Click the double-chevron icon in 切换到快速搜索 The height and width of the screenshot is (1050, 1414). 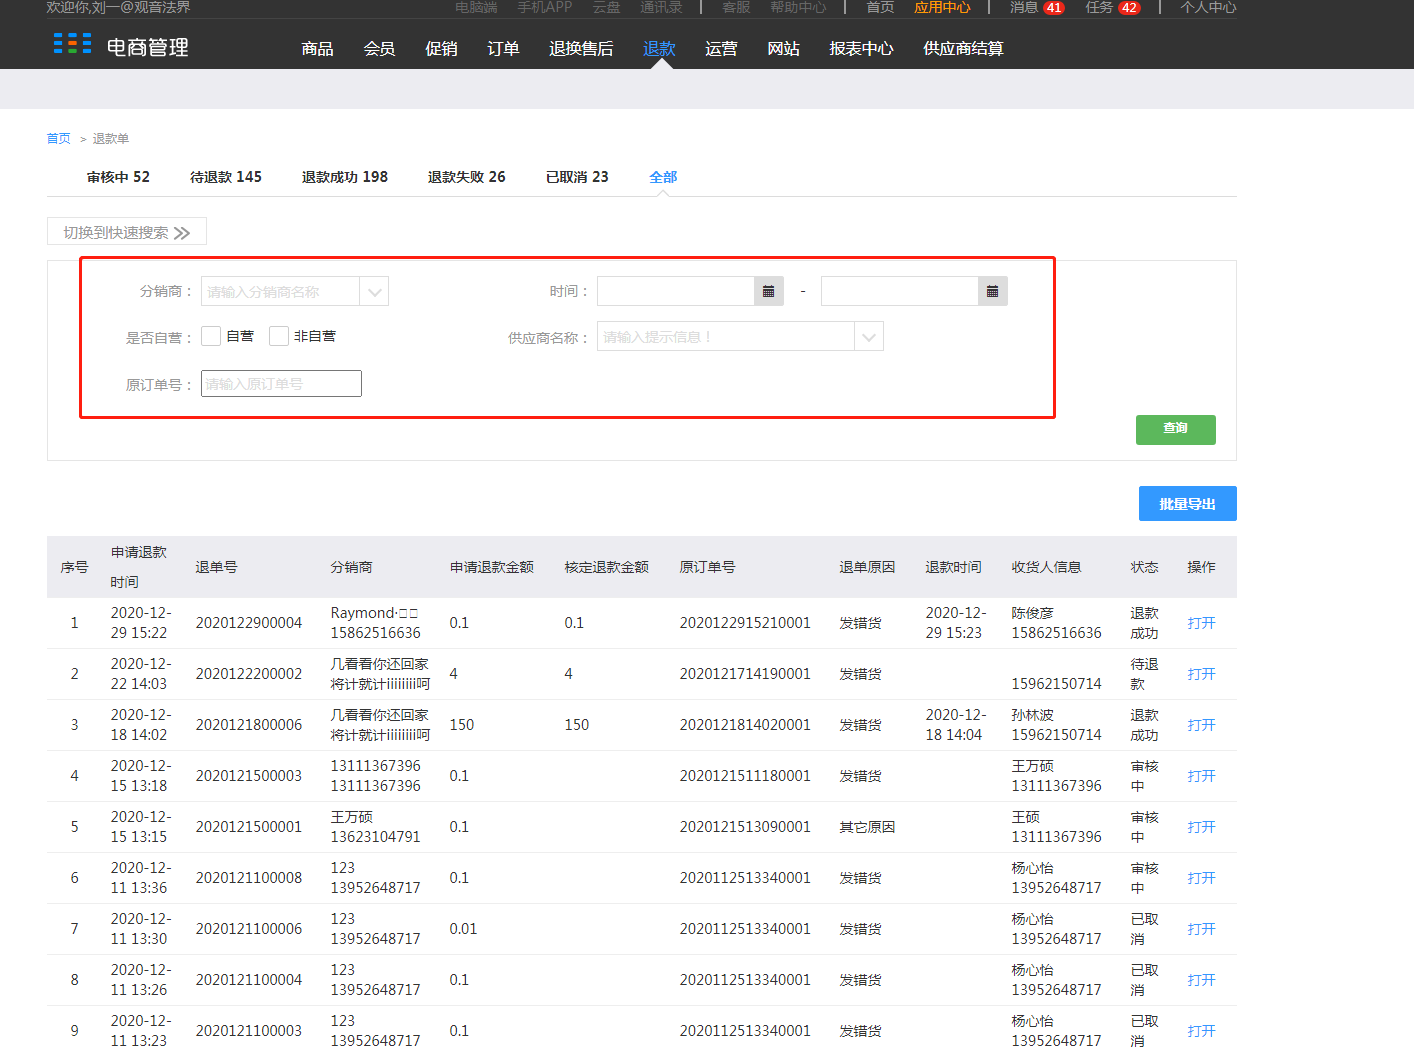pyautogui.click(x=181, y=233)
